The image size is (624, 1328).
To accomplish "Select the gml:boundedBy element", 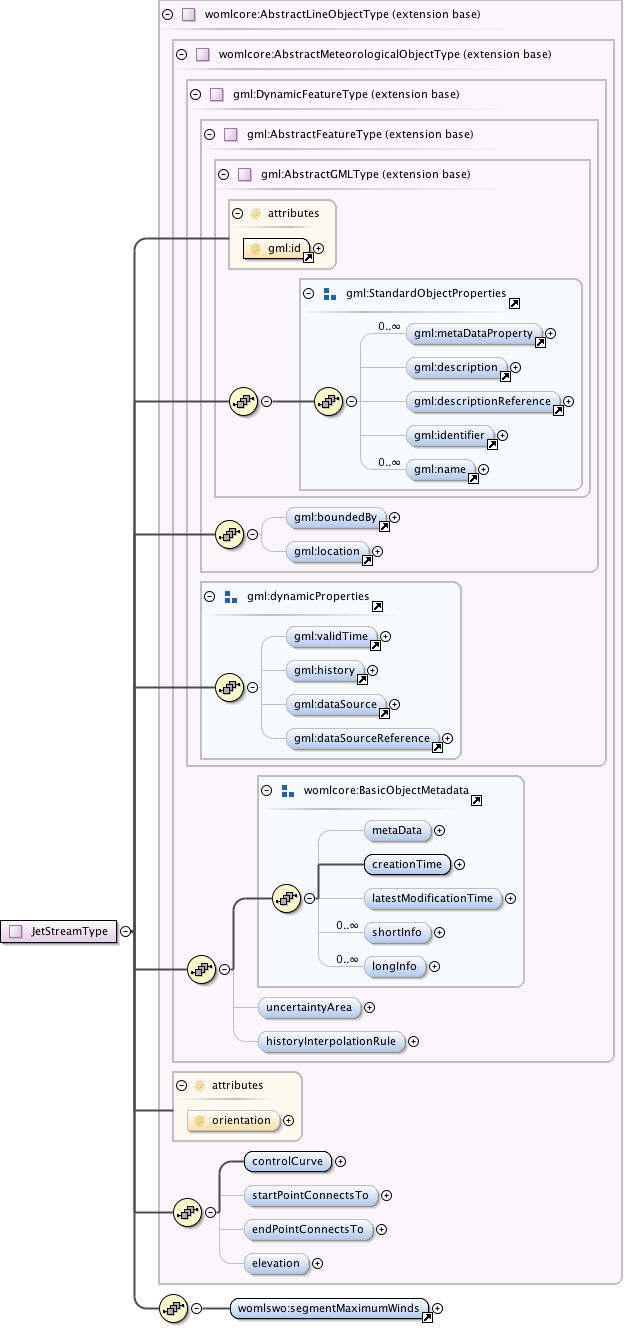I will 337,518.
